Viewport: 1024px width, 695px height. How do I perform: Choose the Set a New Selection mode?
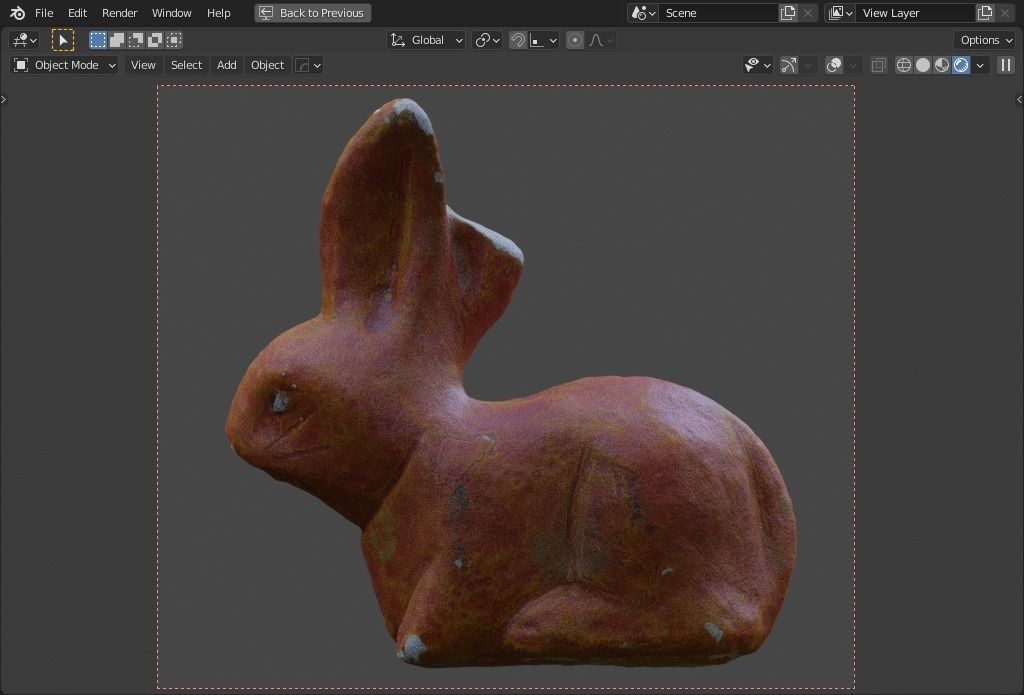coord(98,40)
